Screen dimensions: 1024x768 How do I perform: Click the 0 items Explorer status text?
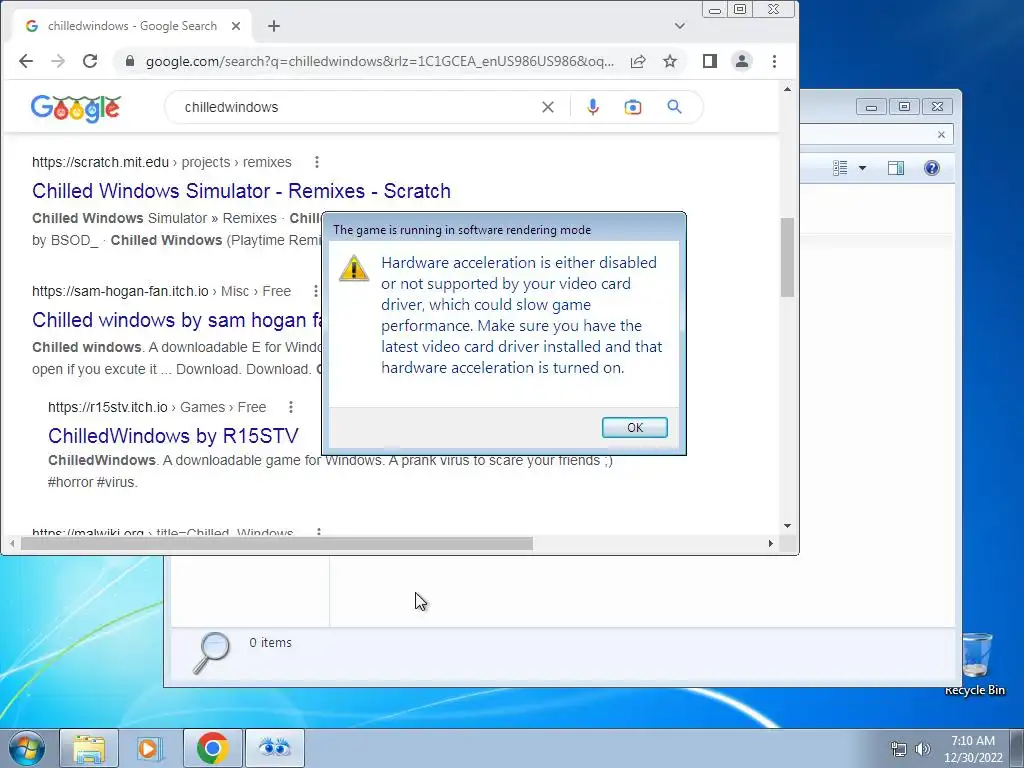click(270, 643)
